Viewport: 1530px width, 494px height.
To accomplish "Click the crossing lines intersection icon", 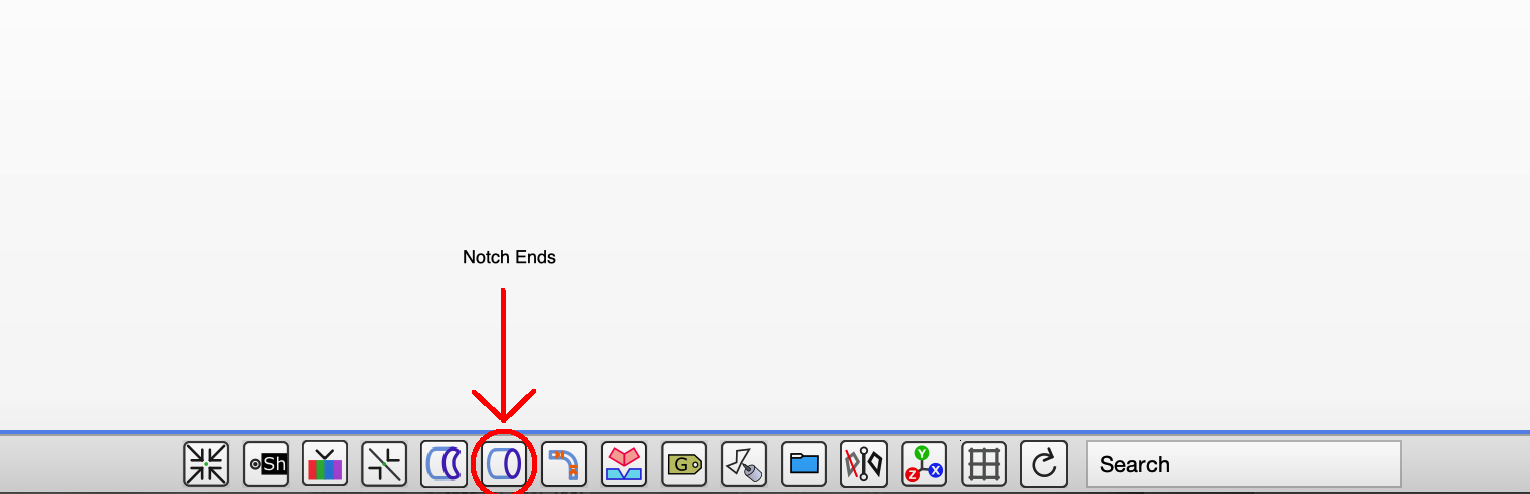I will [x=385, y=464].
